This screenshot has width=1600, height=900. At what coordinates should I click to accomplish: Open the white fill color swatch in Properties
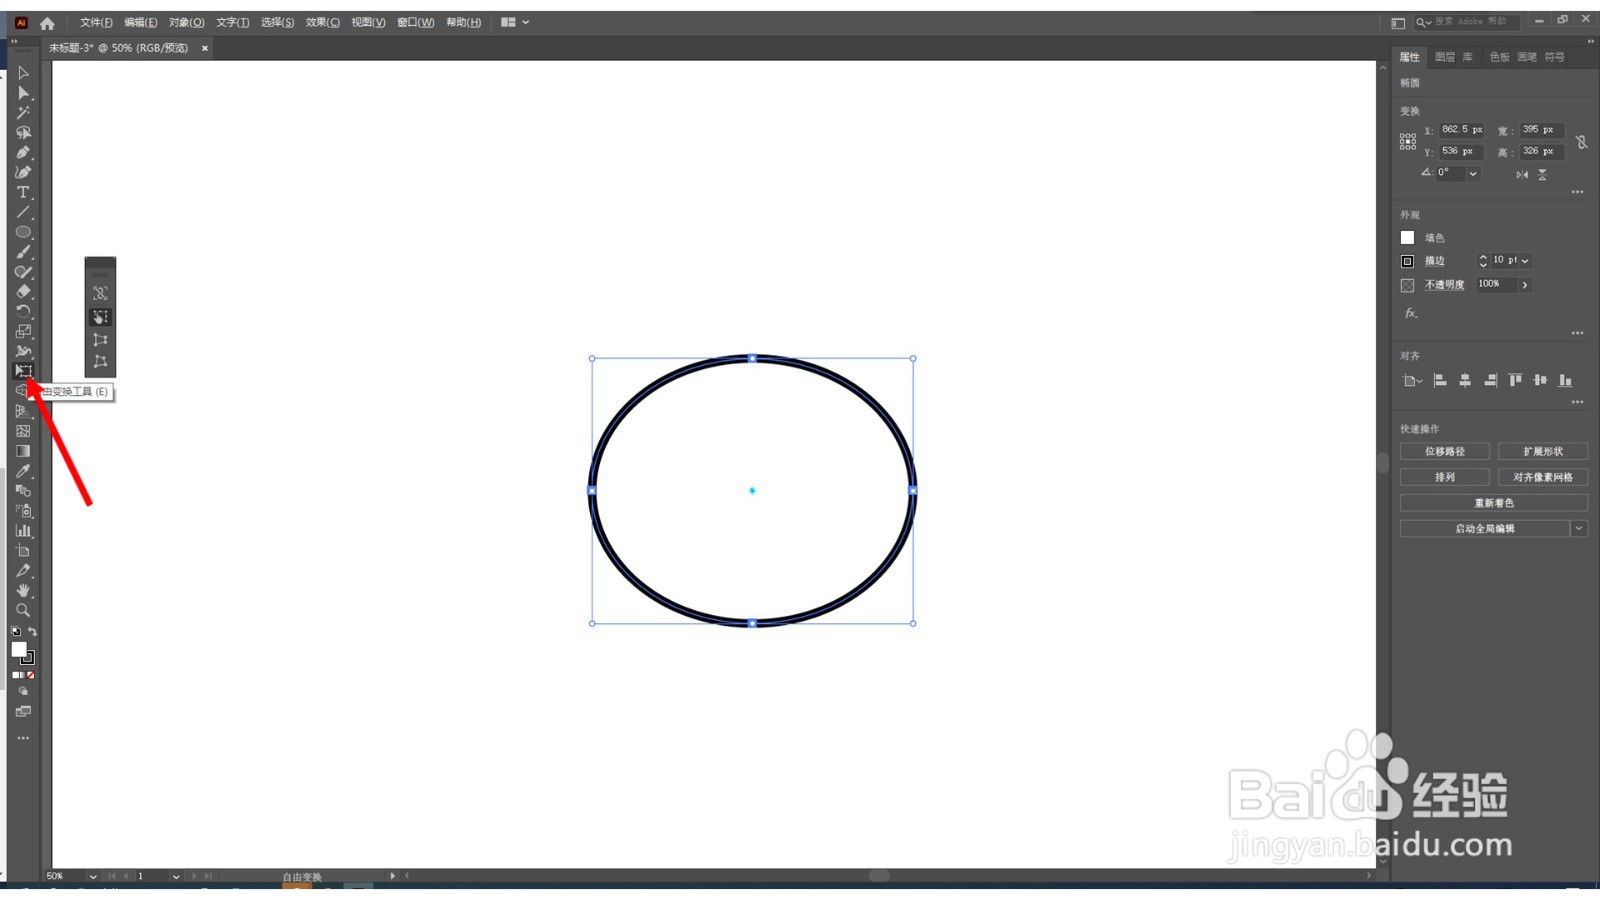[1407, 238]
